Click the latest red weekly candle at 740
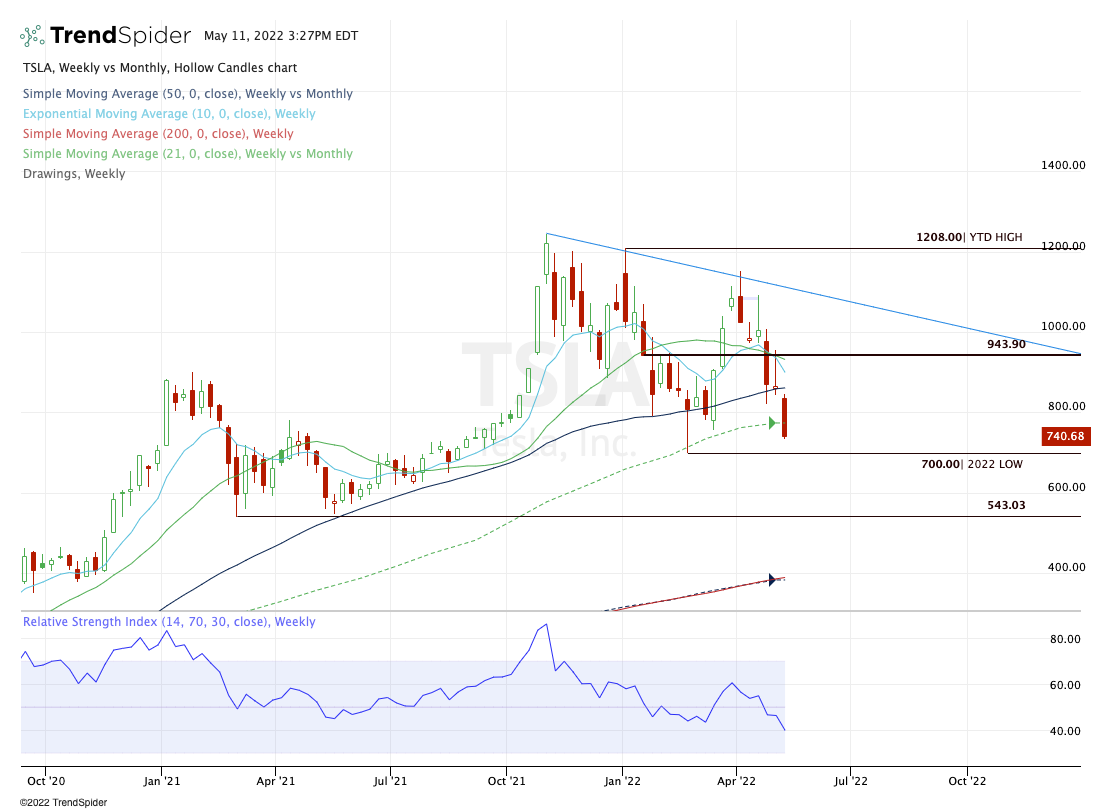This screenshot has width=1111, height=812. click(x=784, y=417)
